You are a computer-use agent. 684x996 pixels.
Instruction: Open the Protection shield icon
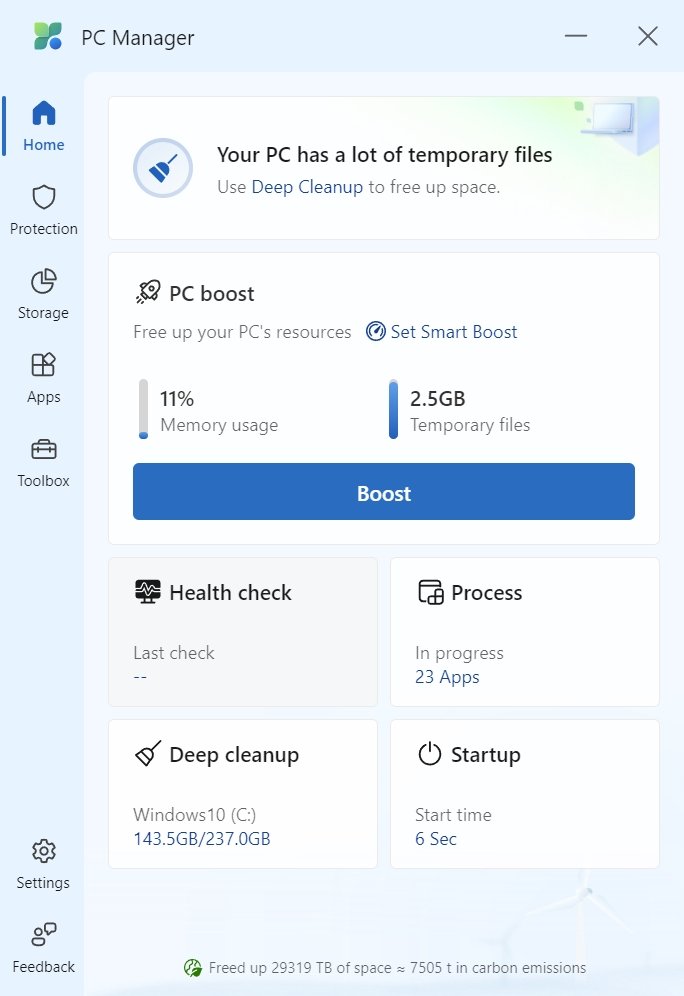44,197
